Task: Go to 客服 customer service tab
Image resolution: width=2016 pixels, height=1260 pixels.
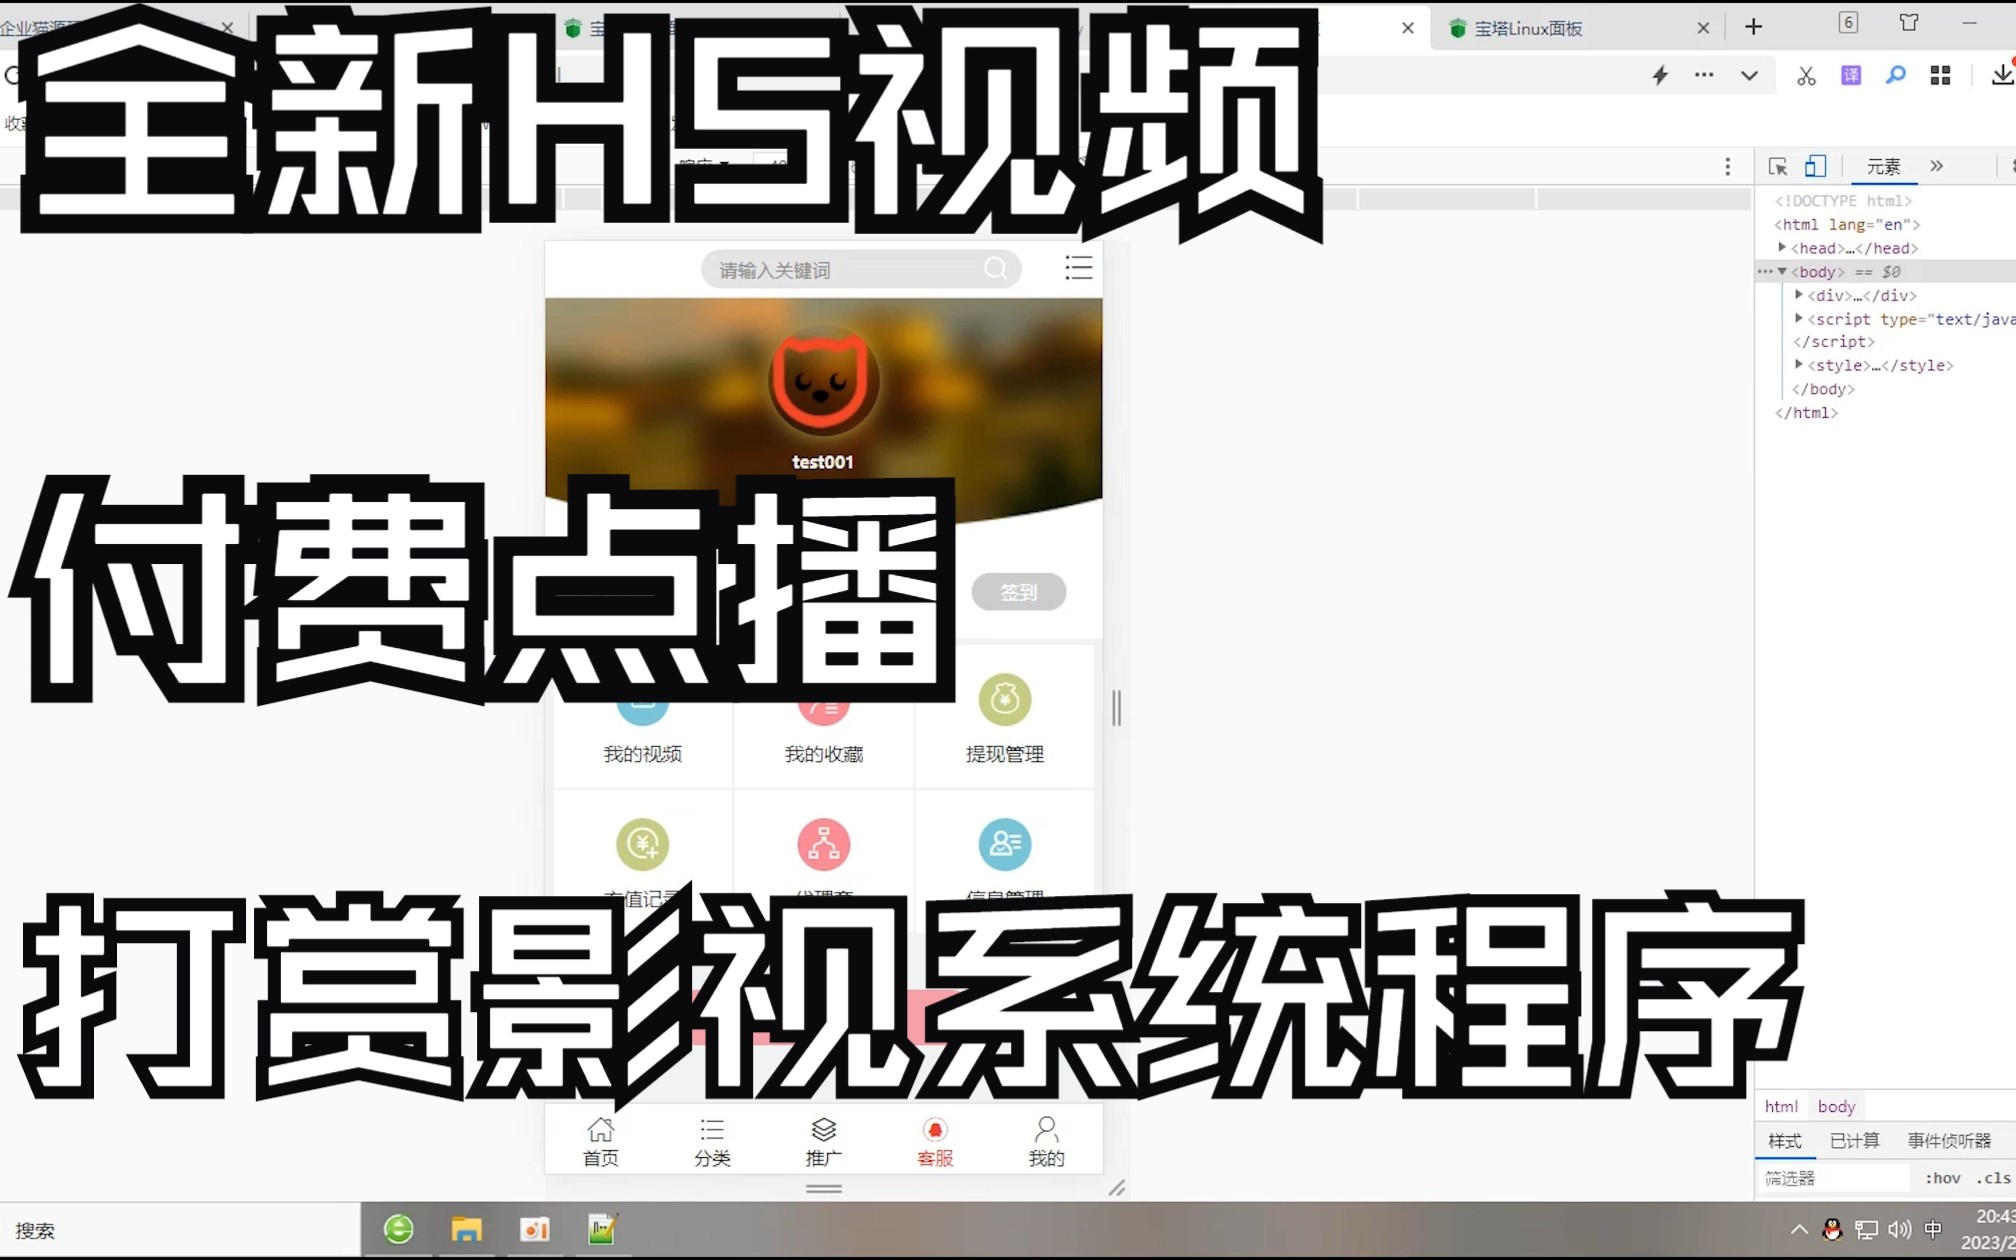Action: pyautogui.click(x=935, y=1142)
